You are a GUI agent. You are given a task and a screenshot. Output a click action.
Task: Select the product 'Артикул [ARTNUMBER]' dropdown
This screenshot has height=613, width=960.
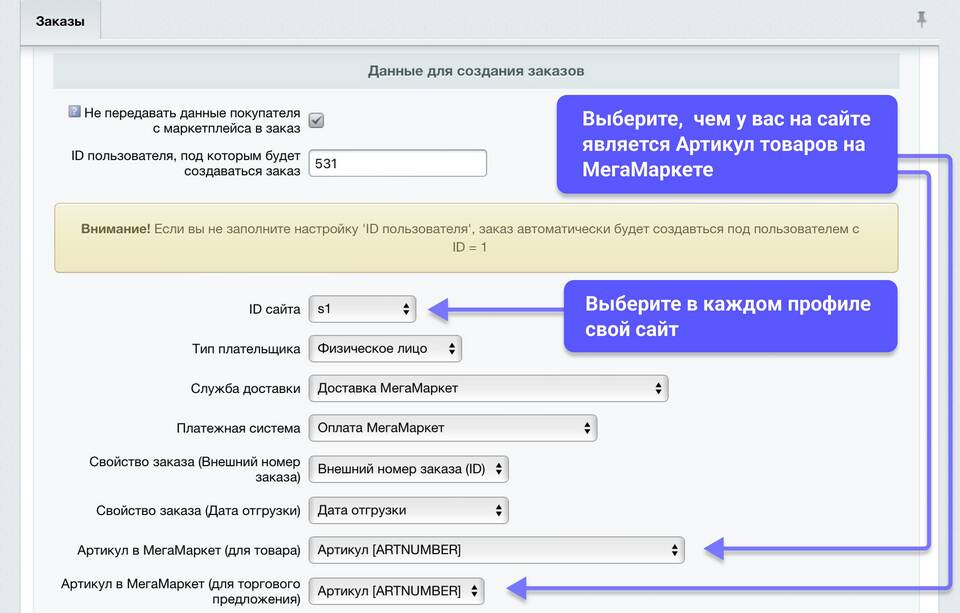coord(496,549)
